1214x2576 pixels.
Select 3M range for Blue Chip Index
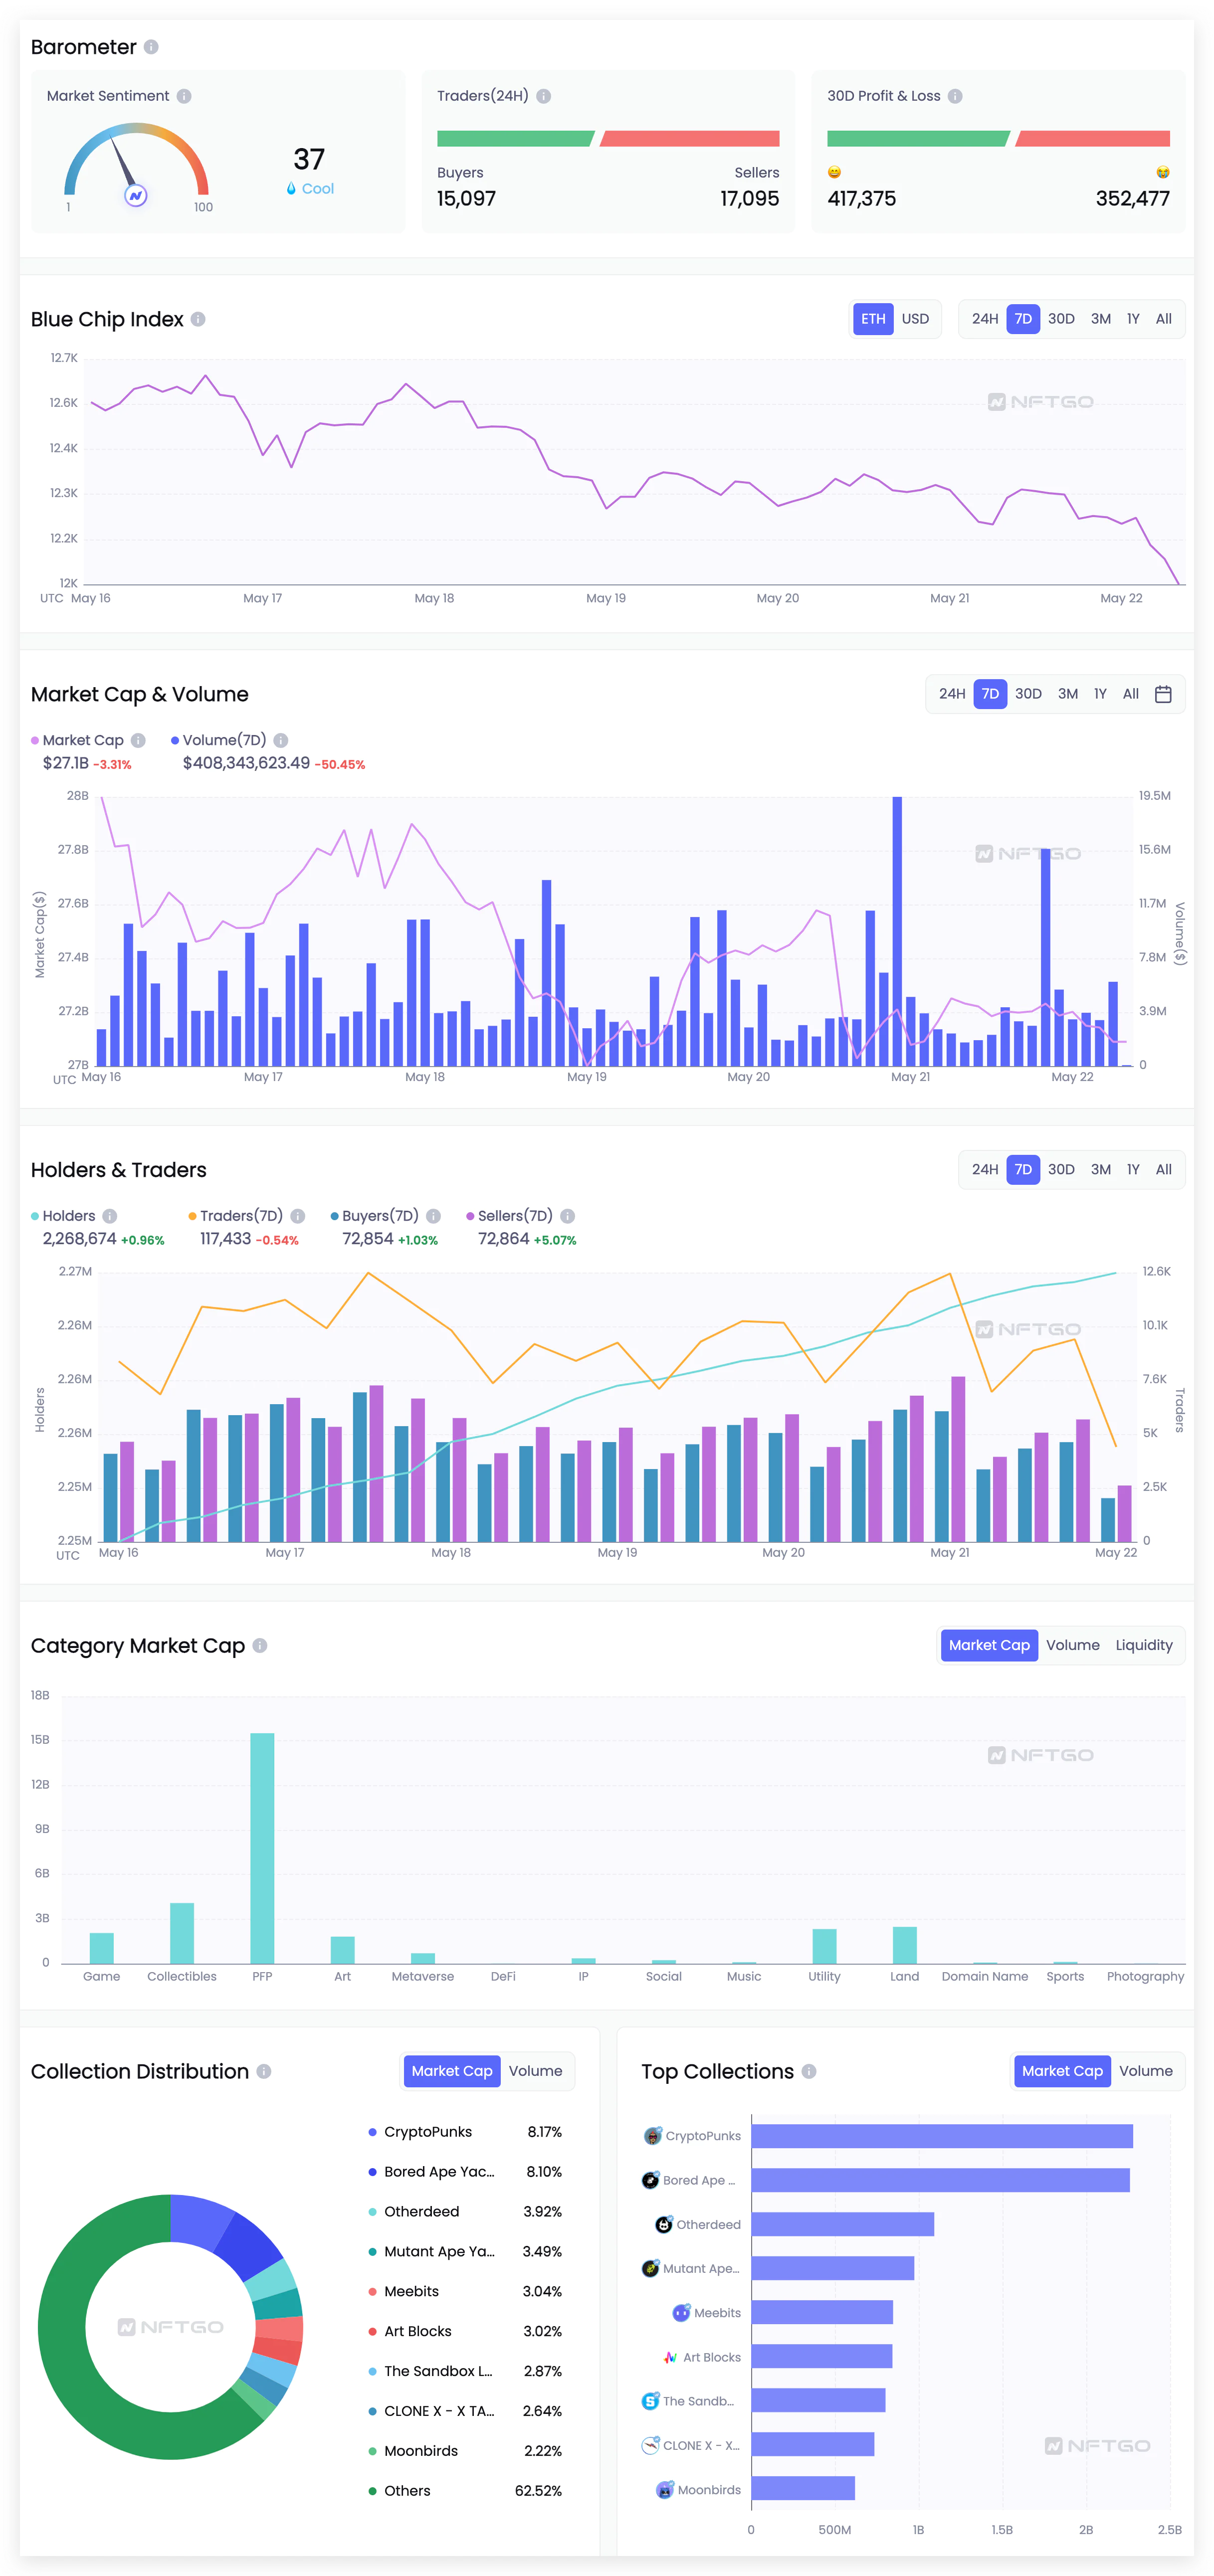(1101, 319)
